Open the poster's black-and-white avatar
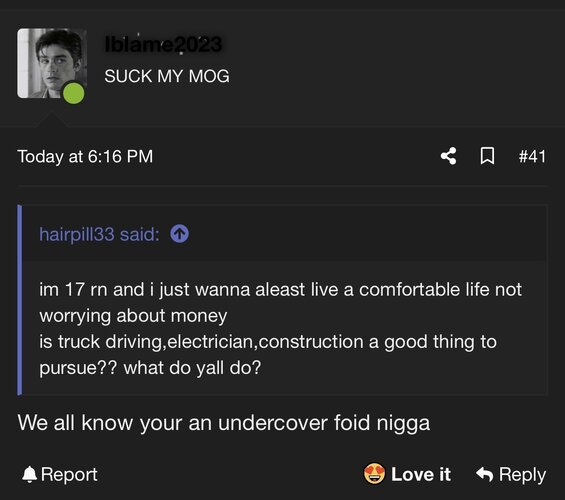The width and height of the screenshot is (565, 500). pyautogui.click(x=52, y=63)
